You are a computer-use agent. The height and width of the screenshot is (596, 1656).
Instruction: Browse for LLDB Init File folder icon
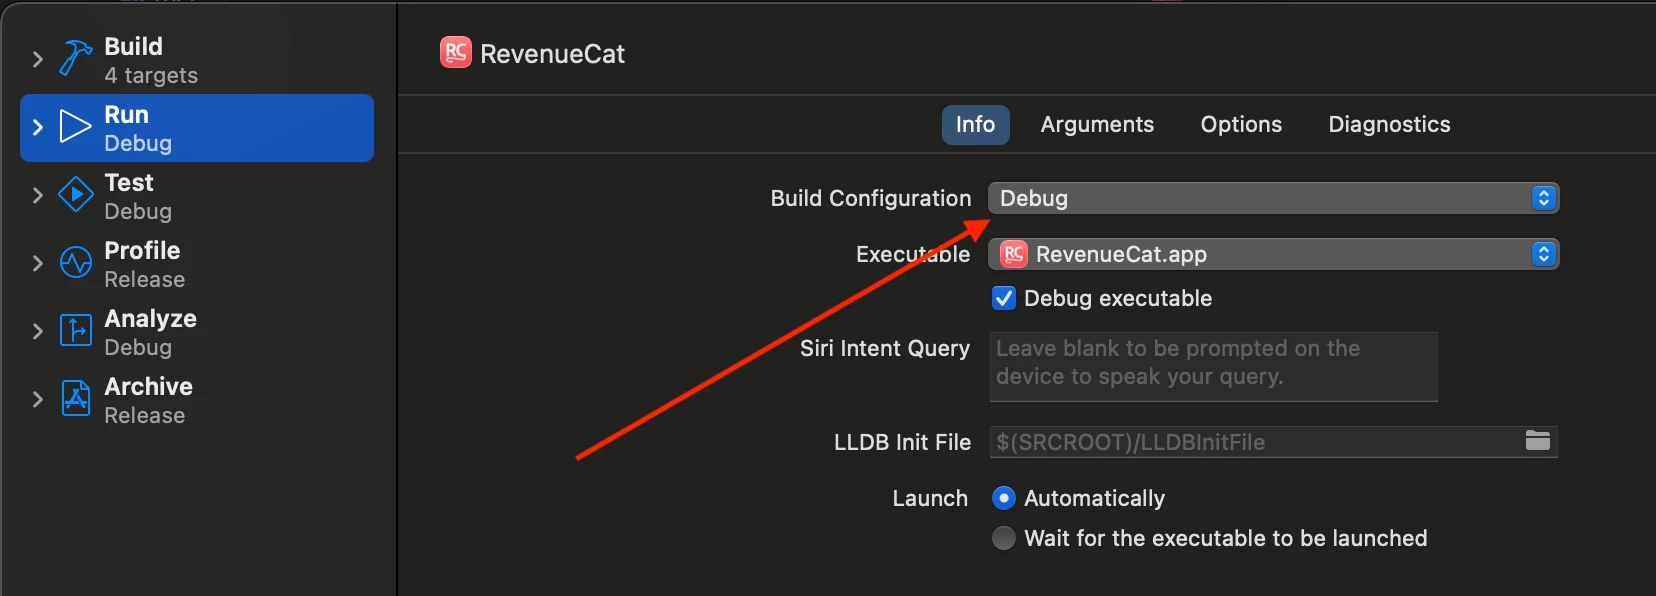[1537, 441]
